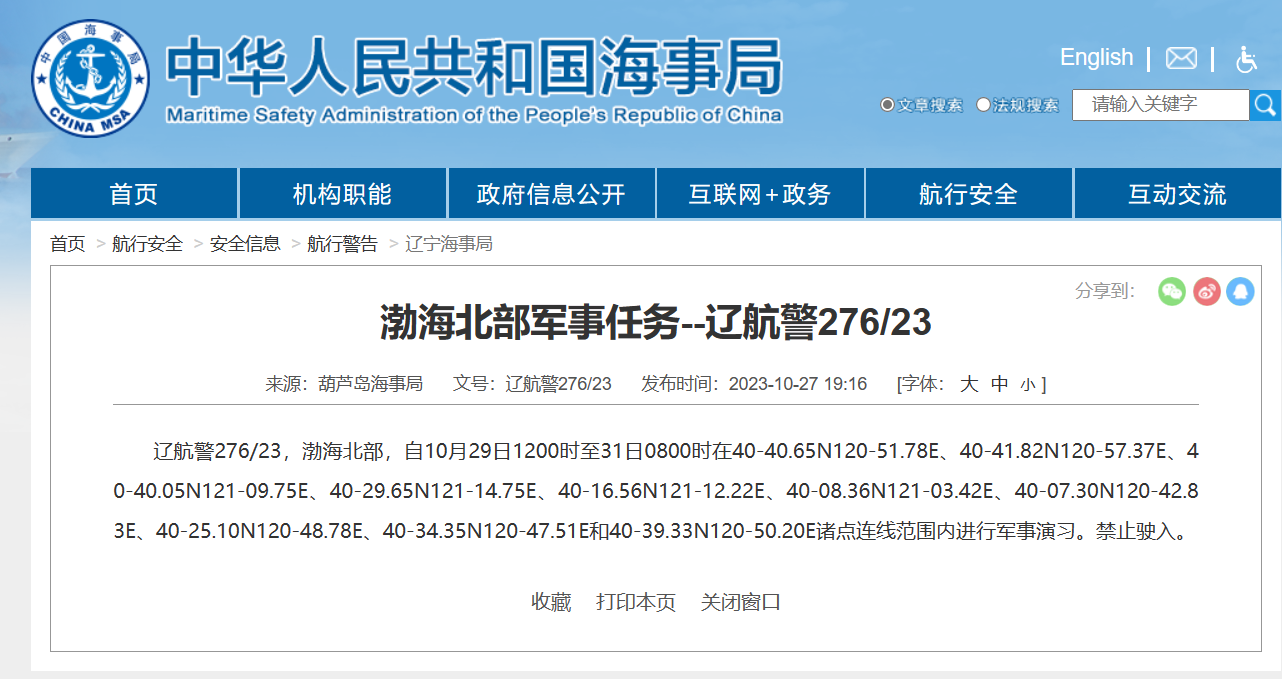Switch to the English site link
Screen dimensions: 1282x679
[1096, 58]
